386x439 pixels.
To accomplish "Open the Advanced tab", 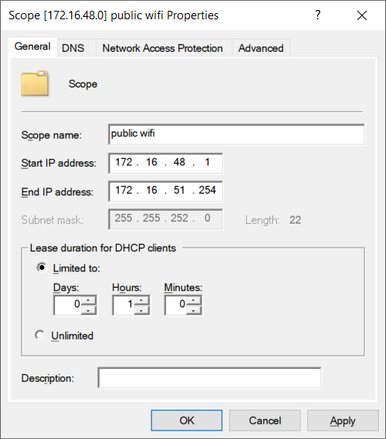I will click(261, 48).
